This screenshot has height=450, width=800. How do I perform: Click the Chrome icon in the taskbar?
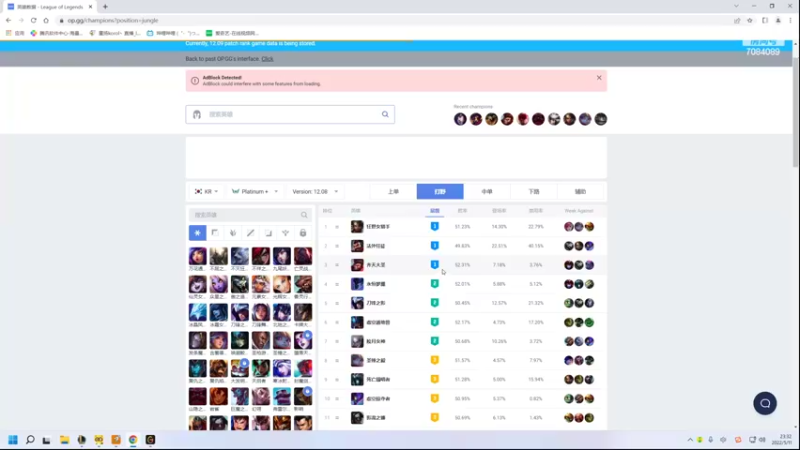pos(133,439)
